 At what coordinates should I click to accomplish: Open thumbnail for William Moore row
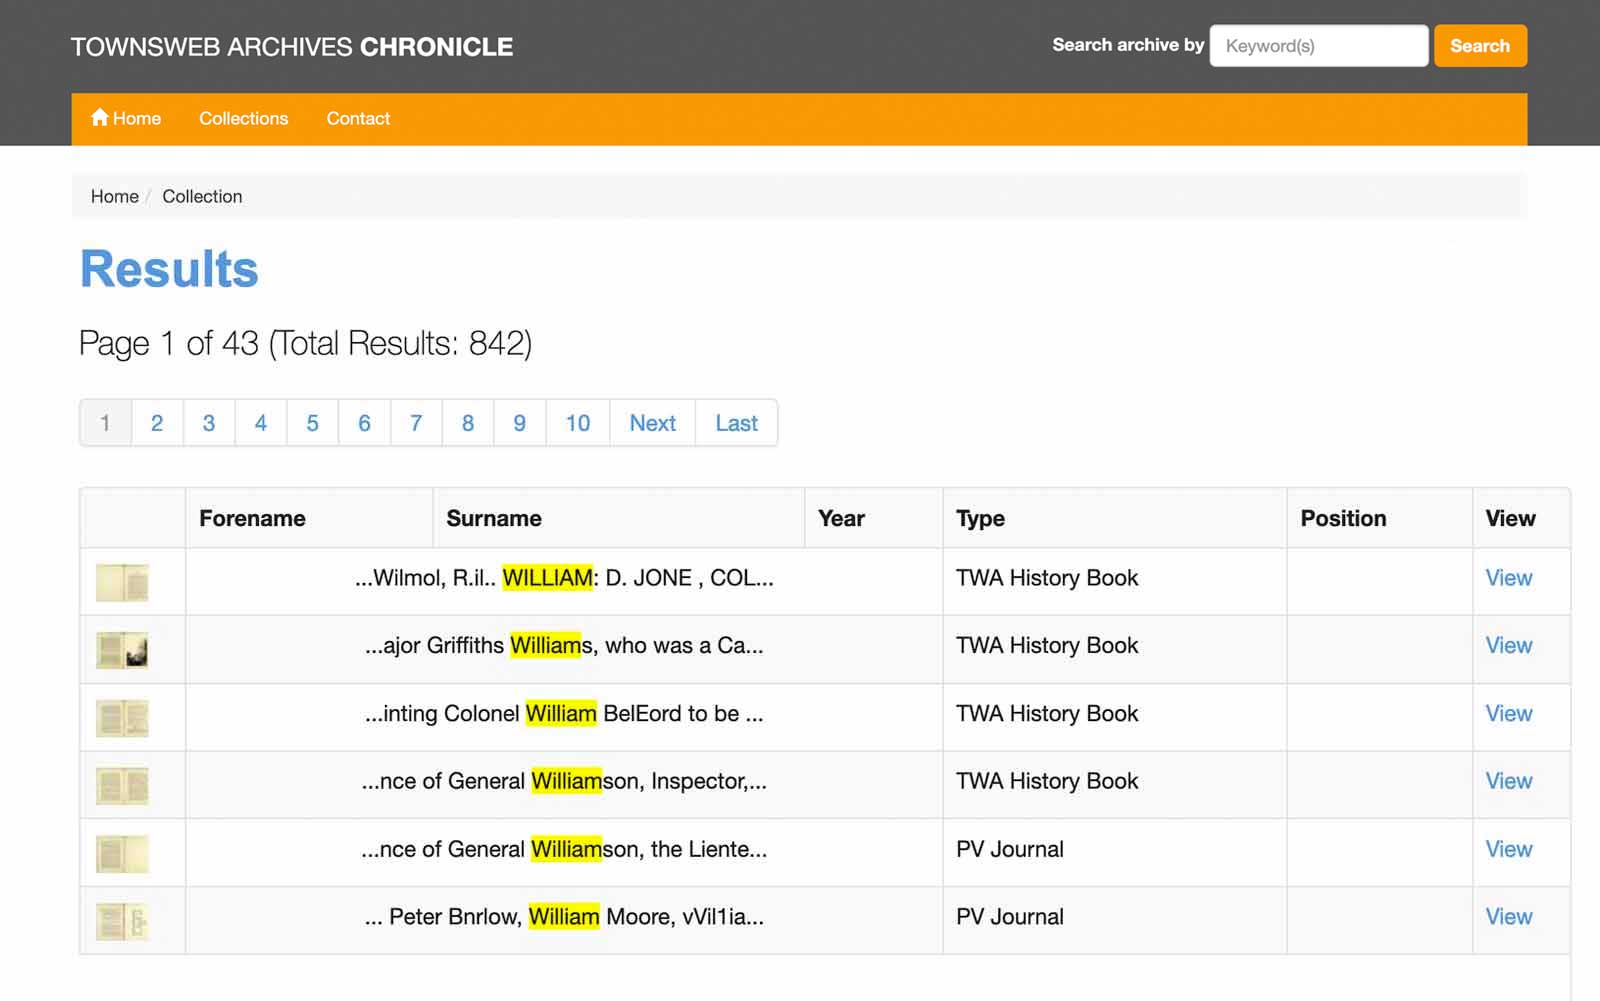tap(122, 921)
